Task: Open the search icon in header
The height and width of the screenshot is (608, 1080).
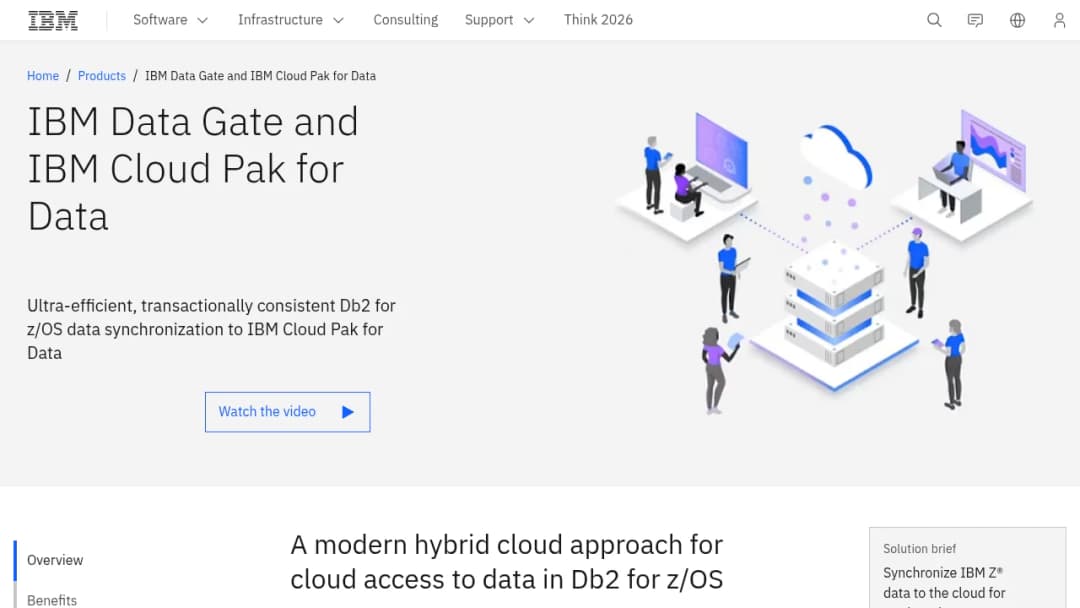Action: pos(934,20)
